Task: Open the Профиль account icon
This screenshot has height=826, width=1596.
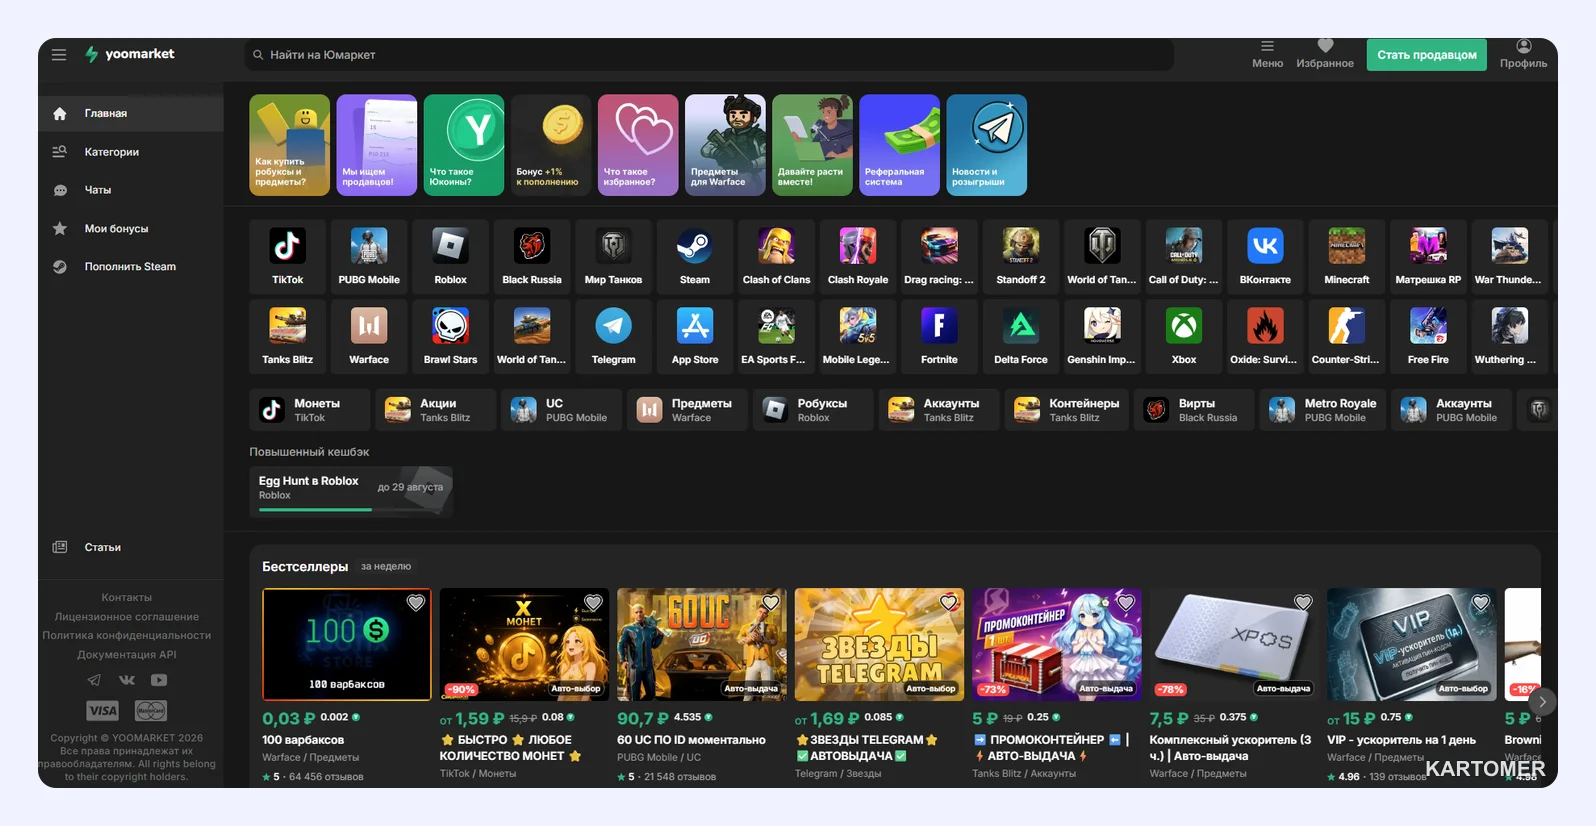Action: [1523, 54]
